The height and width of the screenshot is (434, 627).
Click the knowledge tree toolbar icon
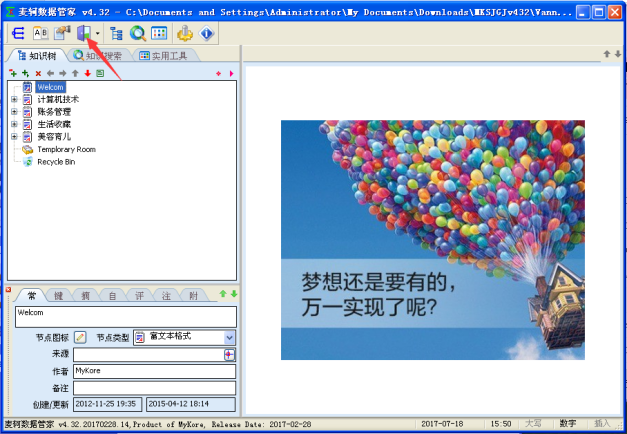coord(116,33)
